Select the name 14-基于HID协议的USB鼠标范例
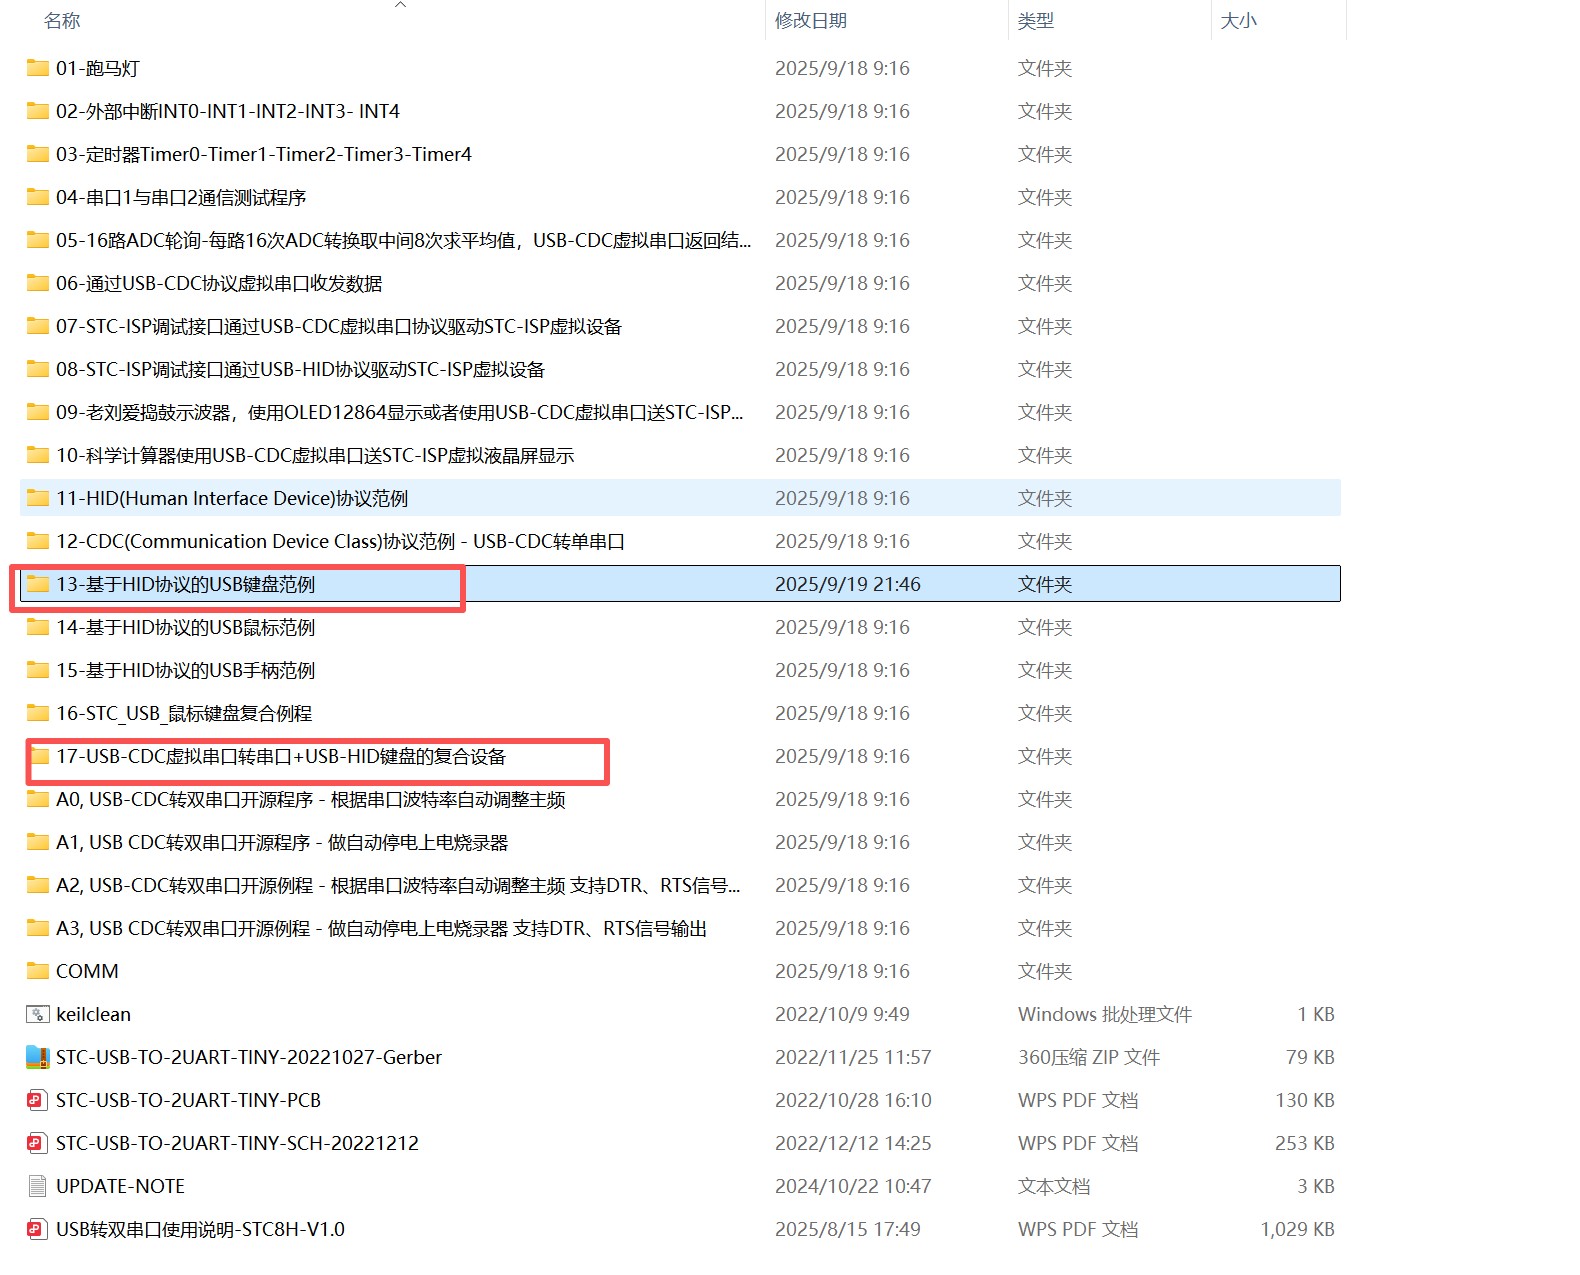Image resolution: width=1580 pixels, height=1275 pixels. point(186,627)
